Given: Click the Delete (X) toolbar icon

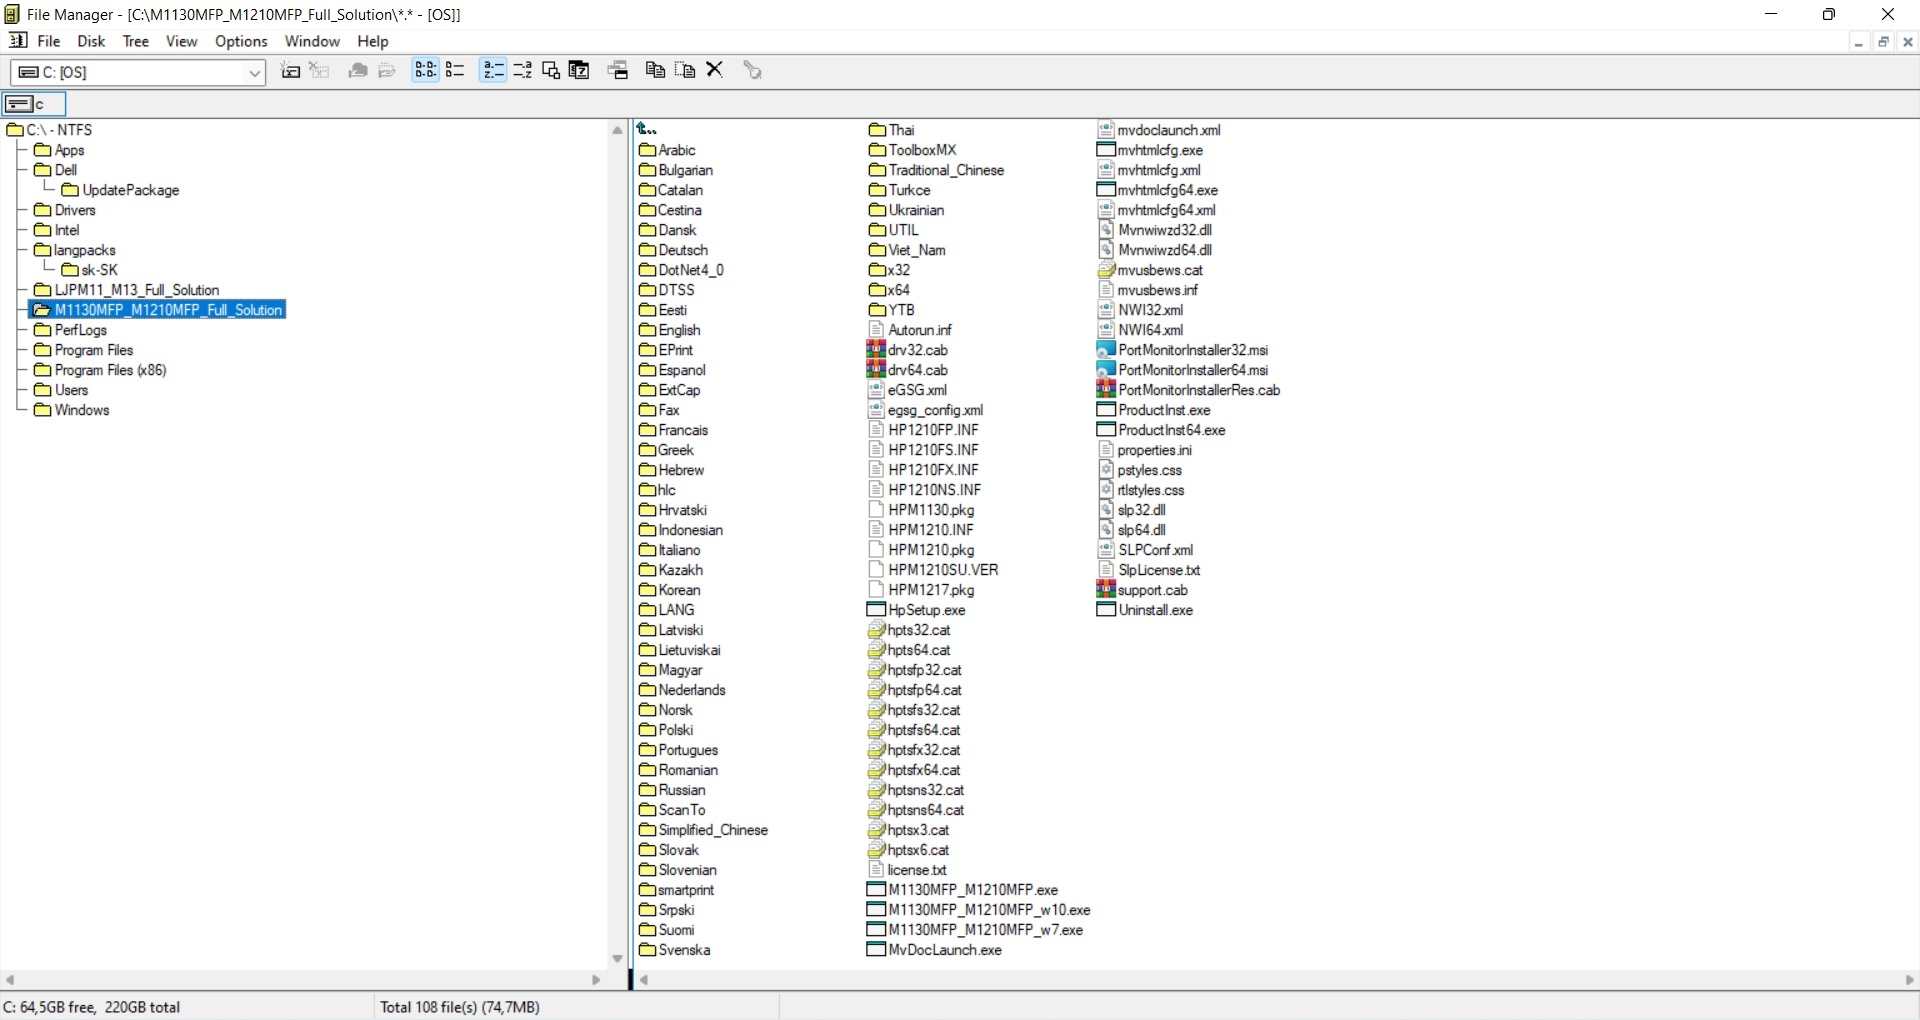Looking at the screenshot, I should click(x=715, y=70).
